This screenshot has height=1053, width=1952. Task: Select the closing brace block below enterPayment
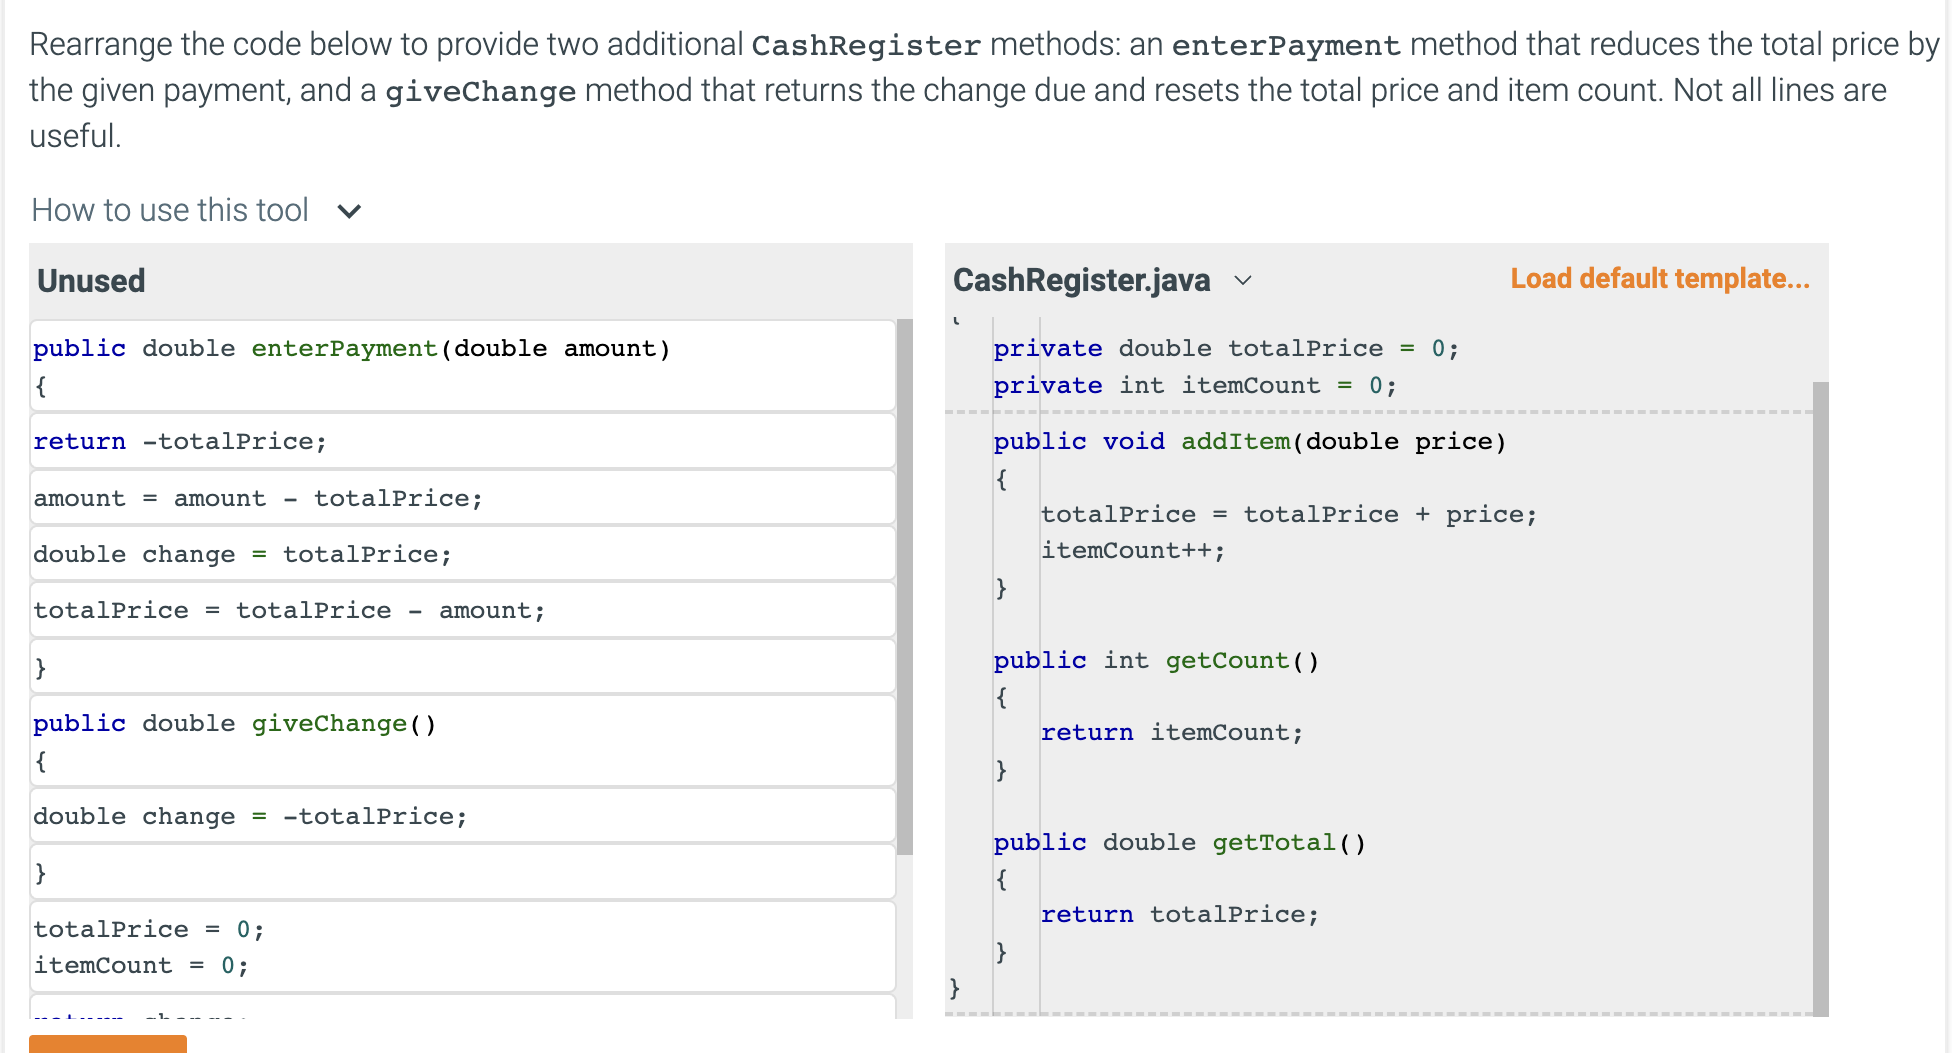coord(460,666)
